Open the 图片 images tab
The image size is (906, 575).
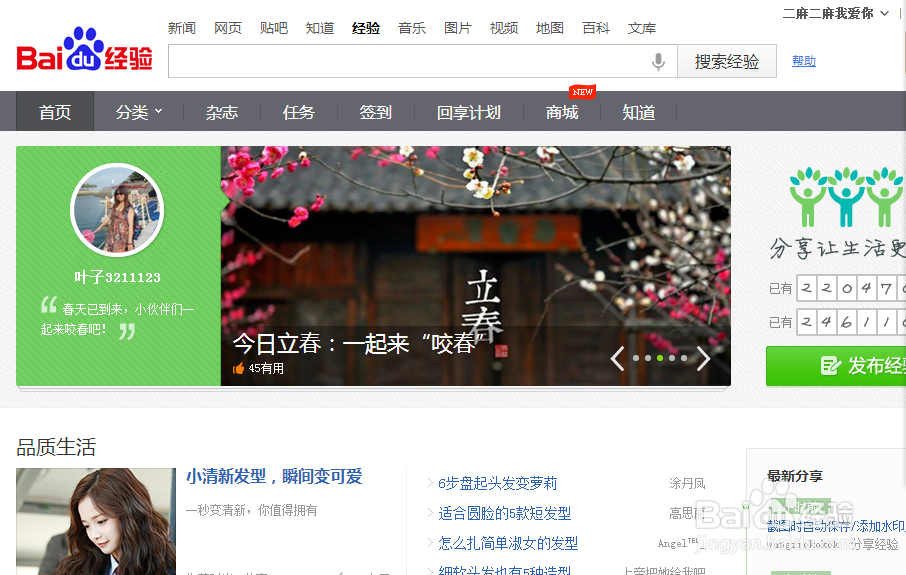pos(458,28)
